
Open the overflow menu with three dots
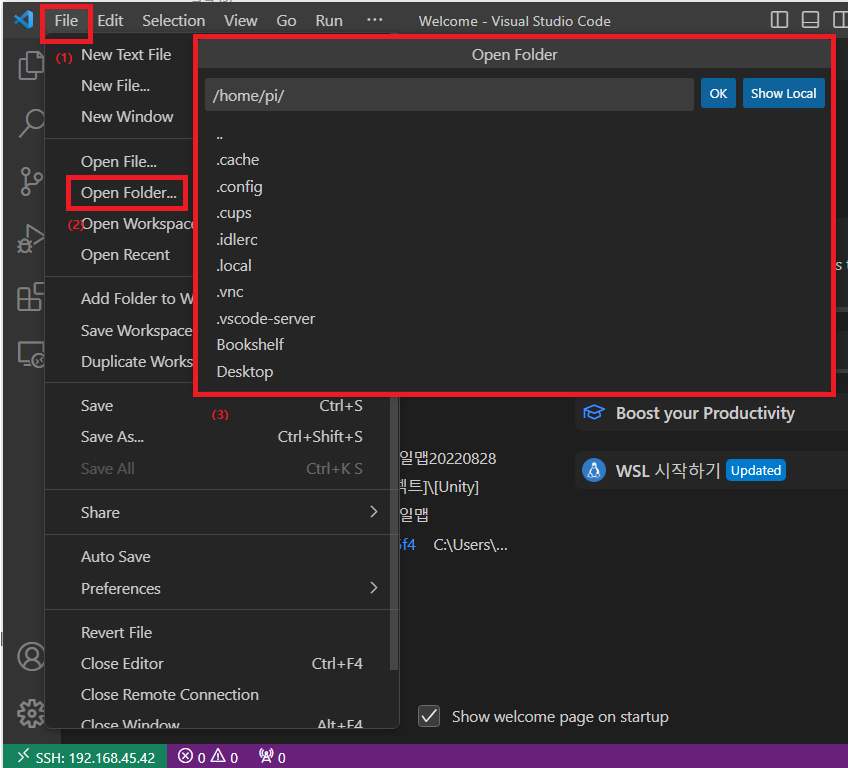click(374, 20)
